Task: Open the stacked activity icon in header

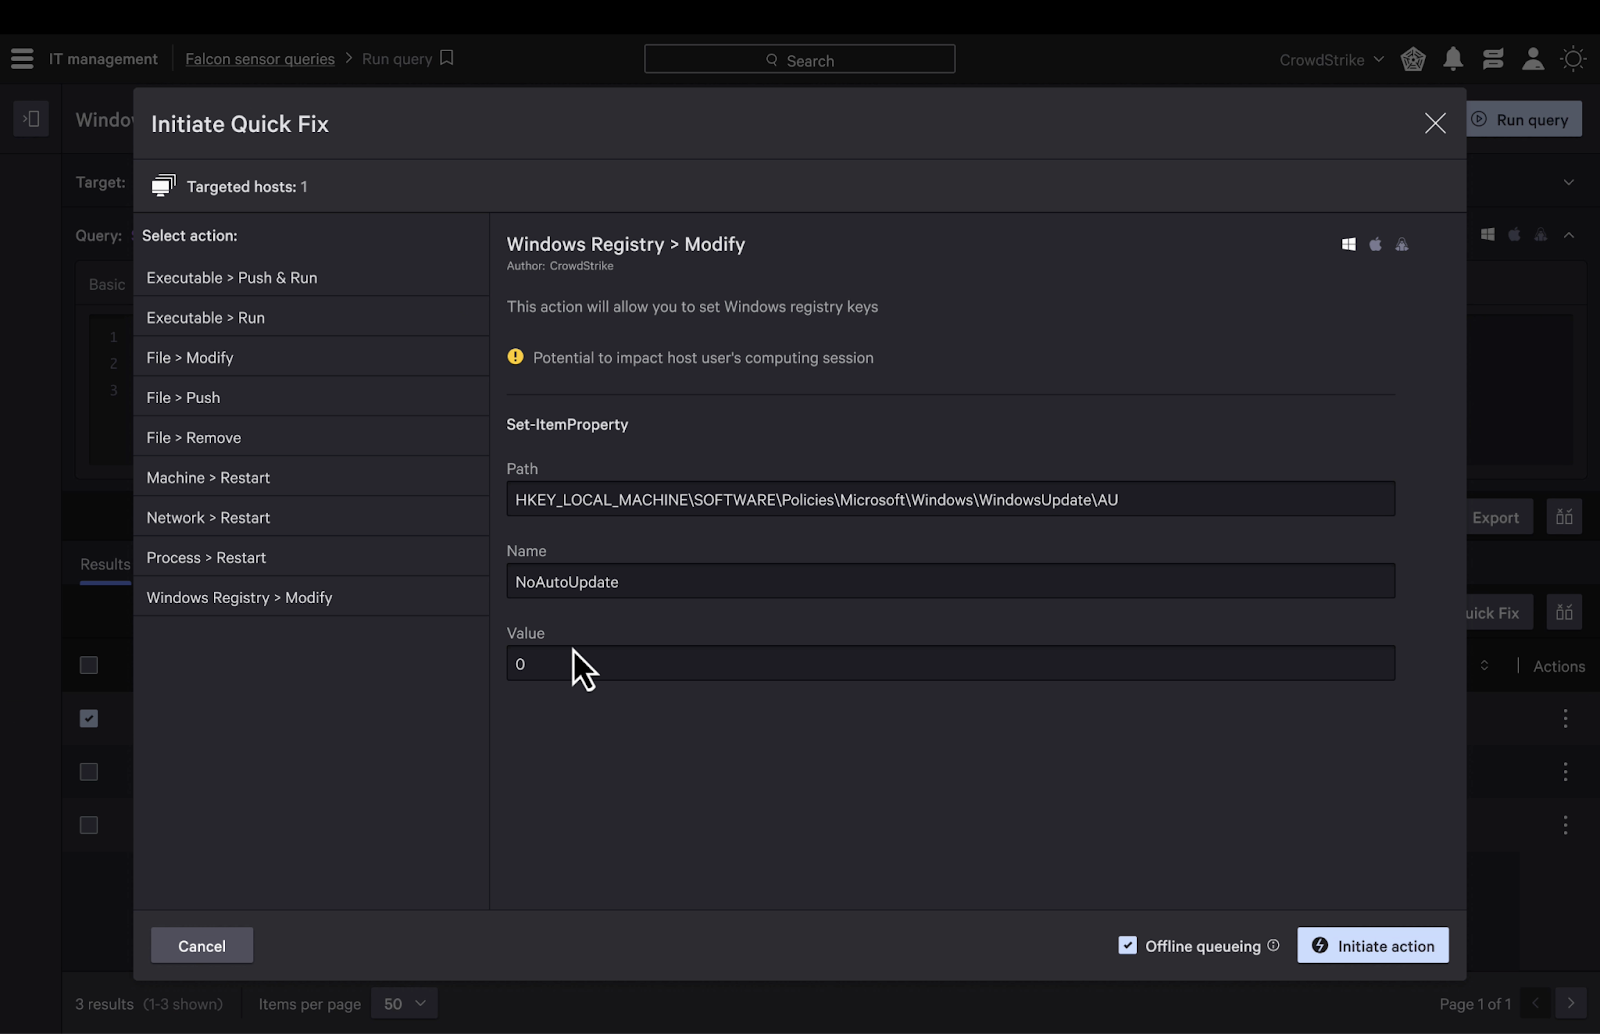Action: pos(1493,59)
